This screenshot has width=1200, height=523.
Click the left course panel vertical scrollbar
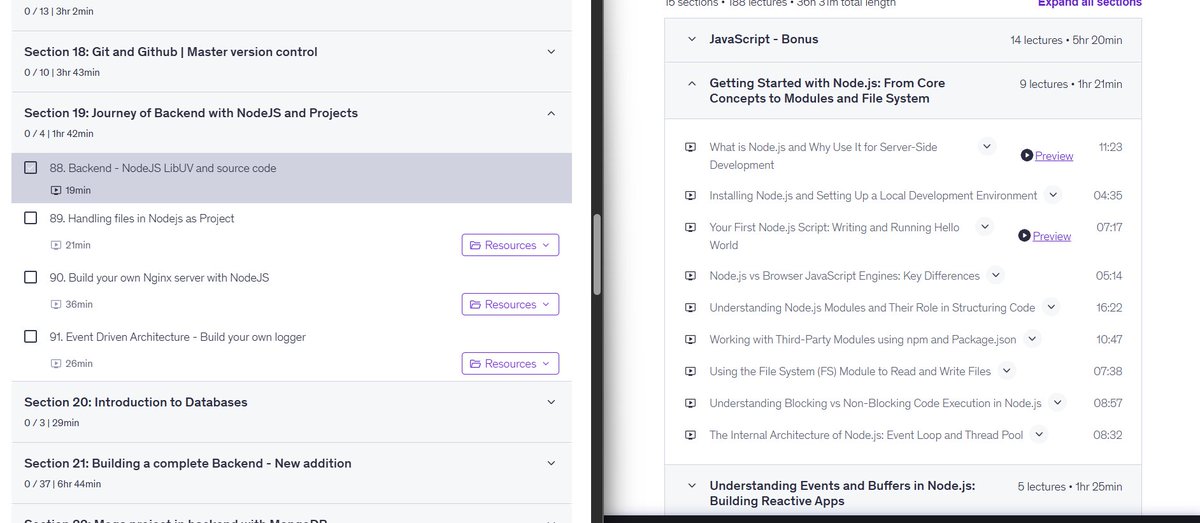pyautogui.click(x=598, y=254)
